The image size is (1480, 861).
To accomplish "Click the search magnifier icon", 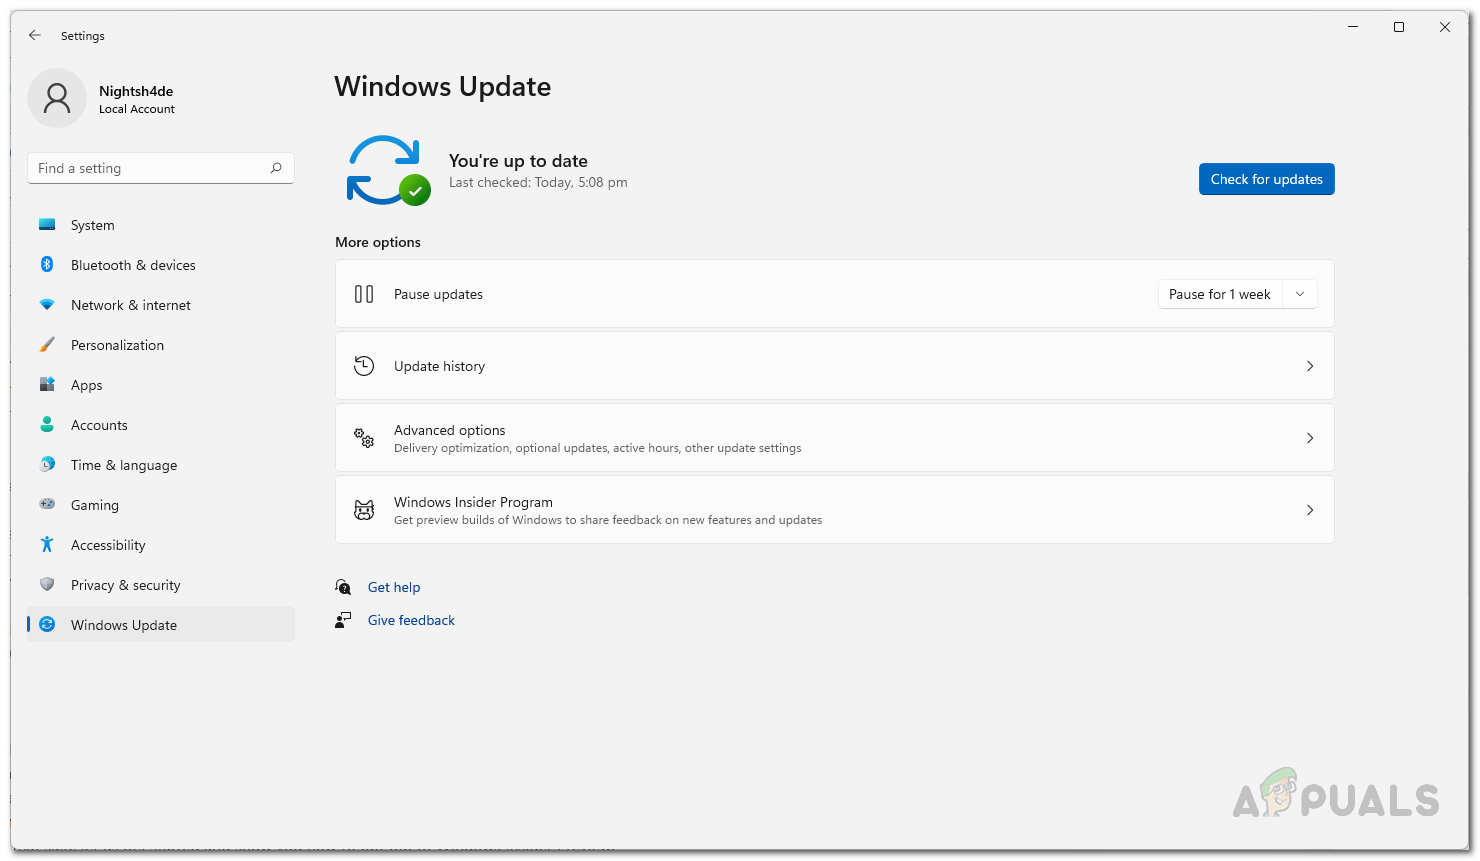I will click(x=276, y=168).
